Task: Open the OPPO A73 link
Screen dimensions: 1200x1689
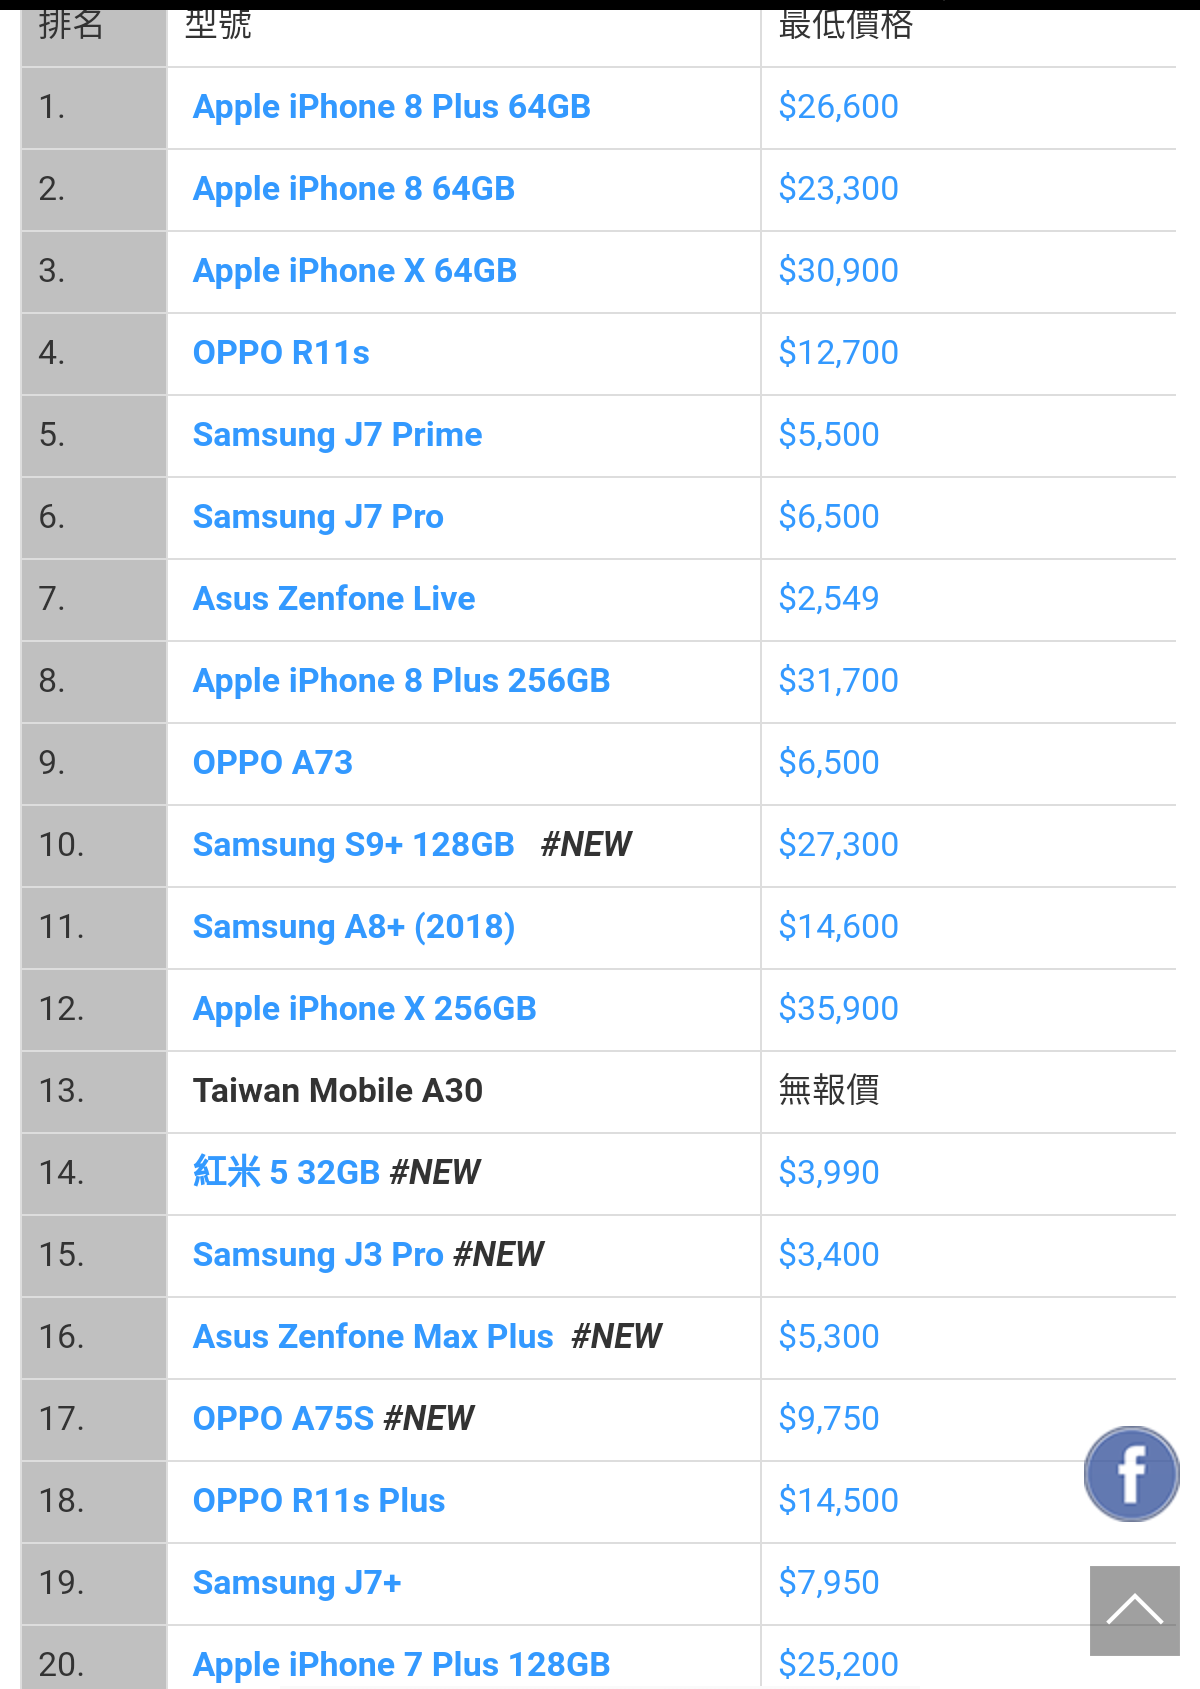Action: pos(273,763)
